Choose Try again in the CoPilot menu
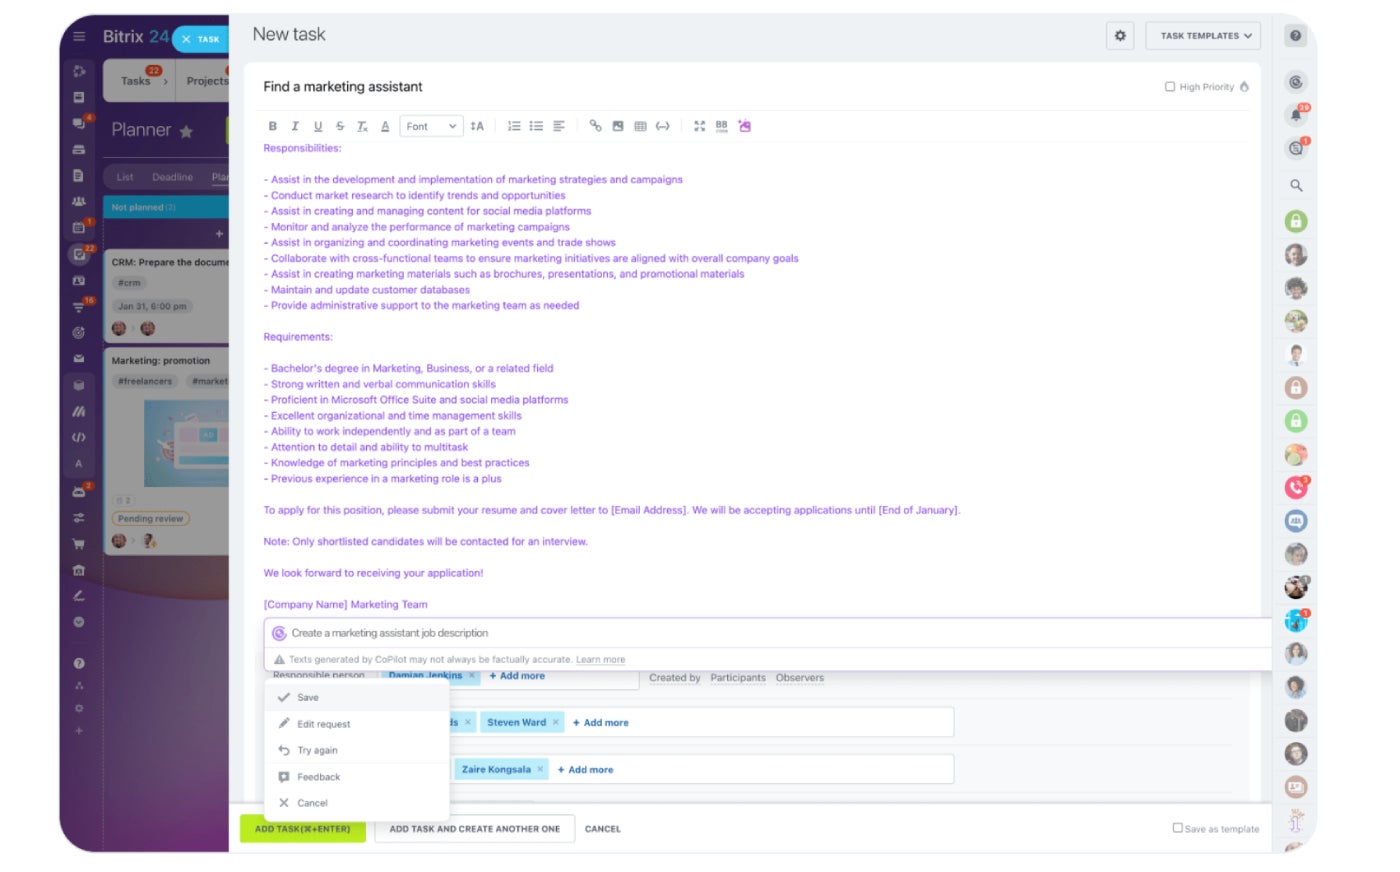The height and width of the screenshot is (872, 1400). 357,750
